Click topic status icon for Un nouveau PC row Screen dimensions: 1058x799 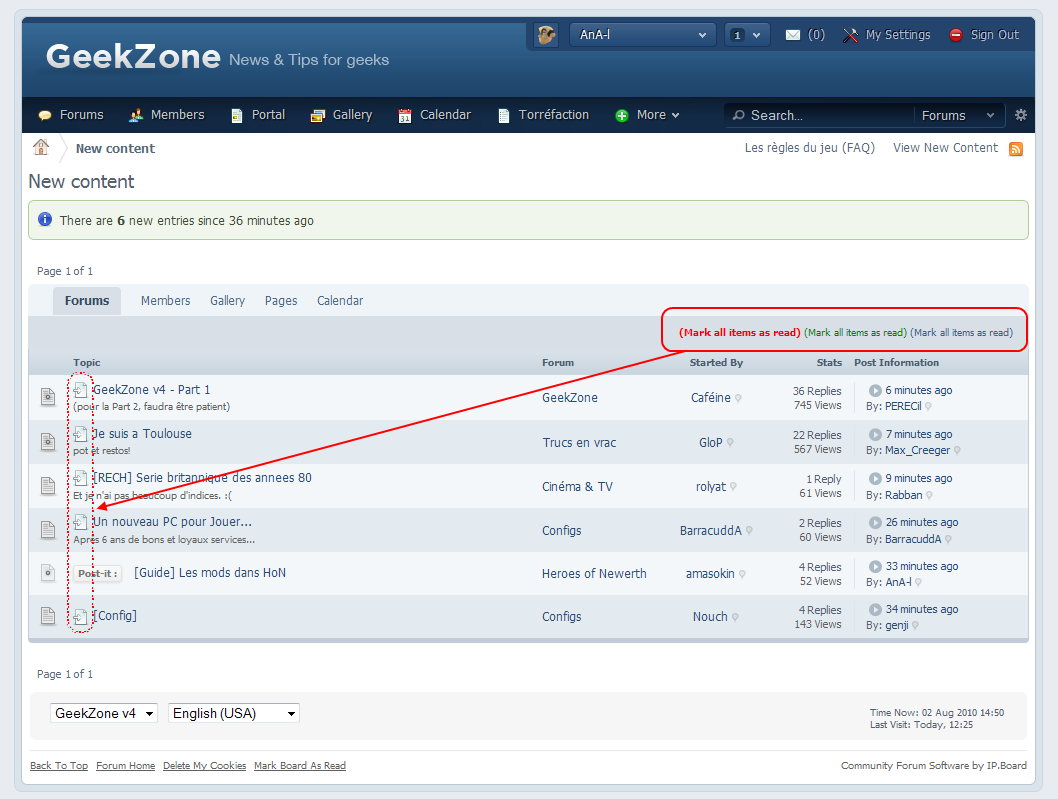point(48,530)
